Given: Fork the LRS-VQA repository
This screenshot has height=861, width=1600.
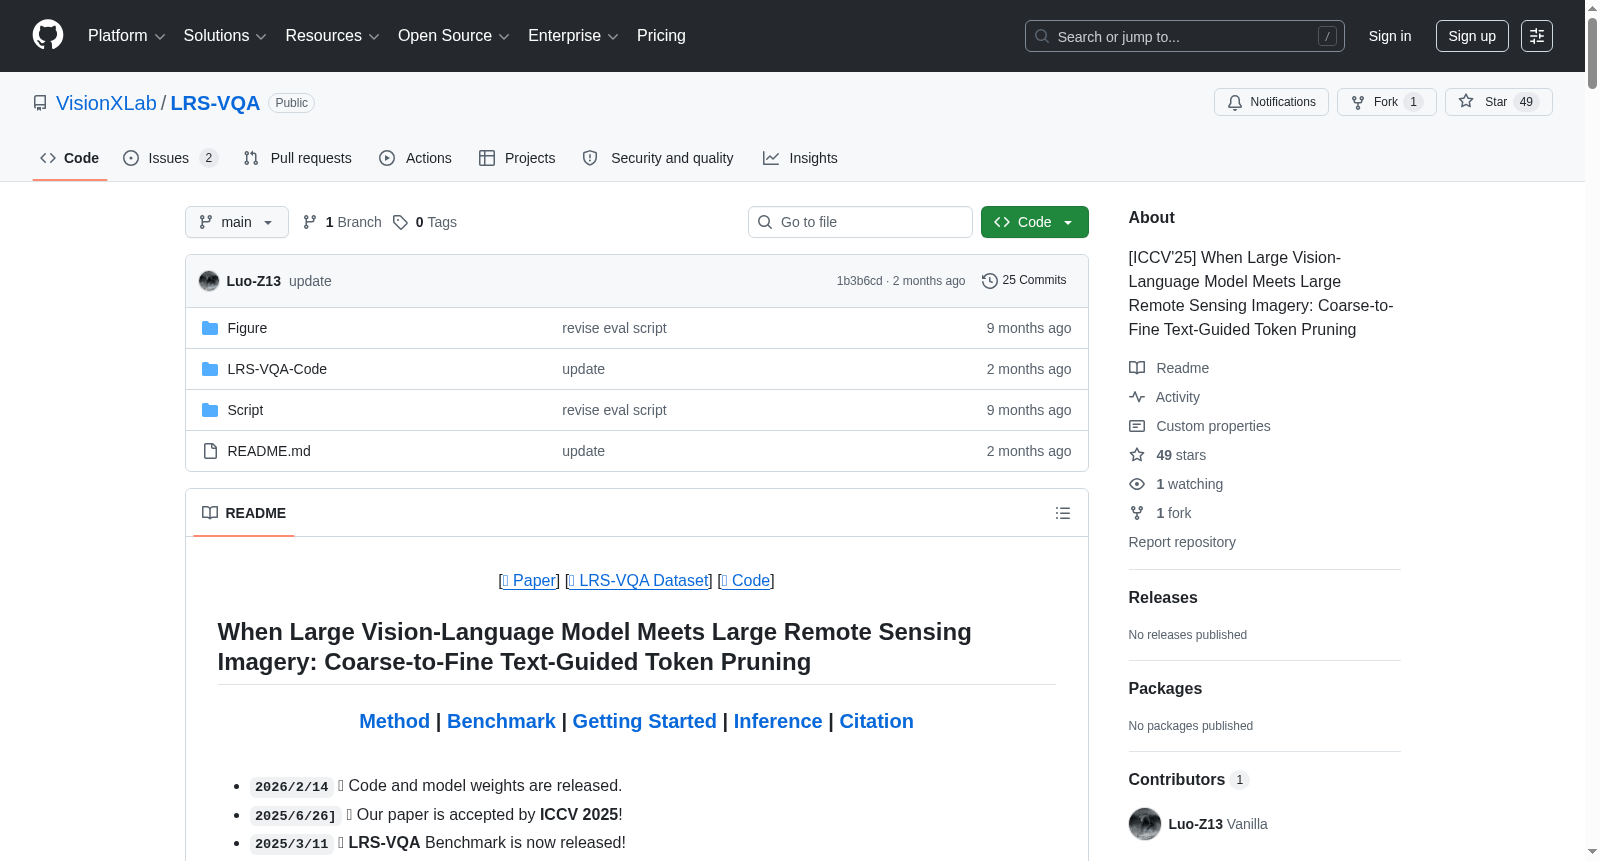Looking at the screenshot, I should [1386, 102].
